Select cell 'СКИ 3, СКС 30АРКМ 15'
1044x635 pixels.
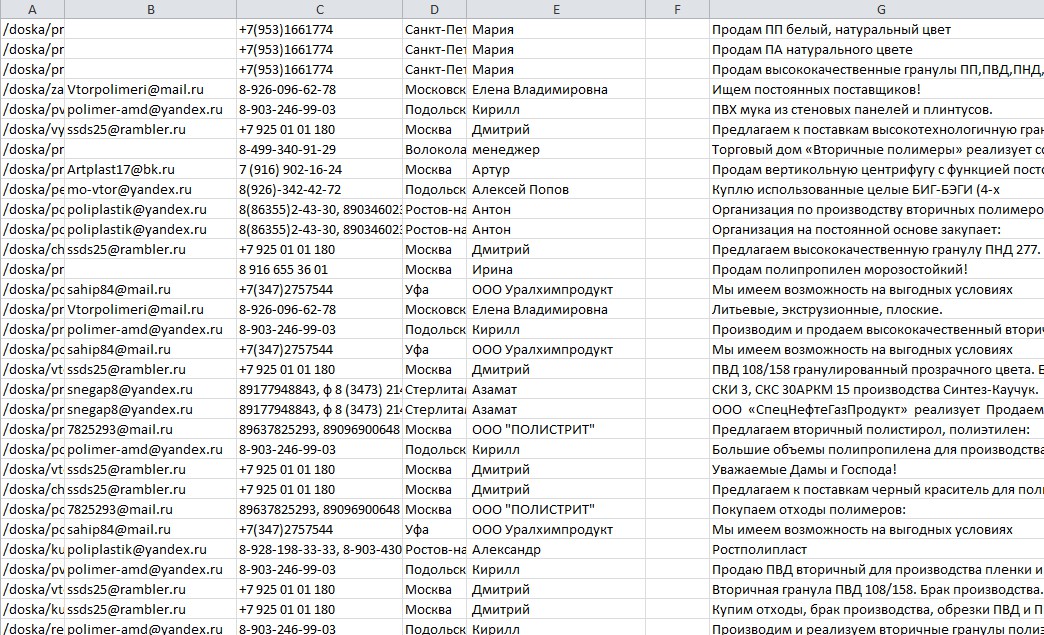(x=877, y=389)
